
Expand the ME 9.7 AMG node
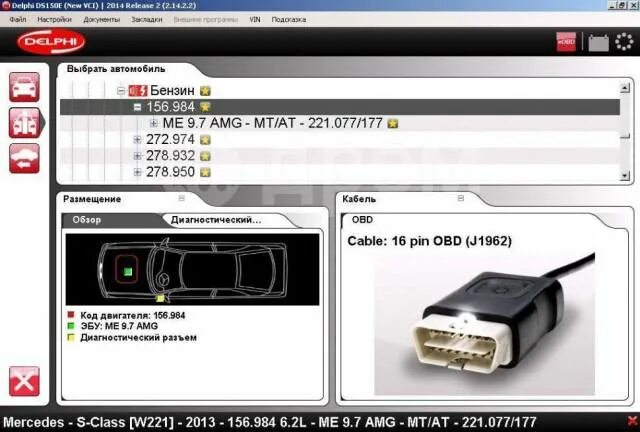[153, 123]
